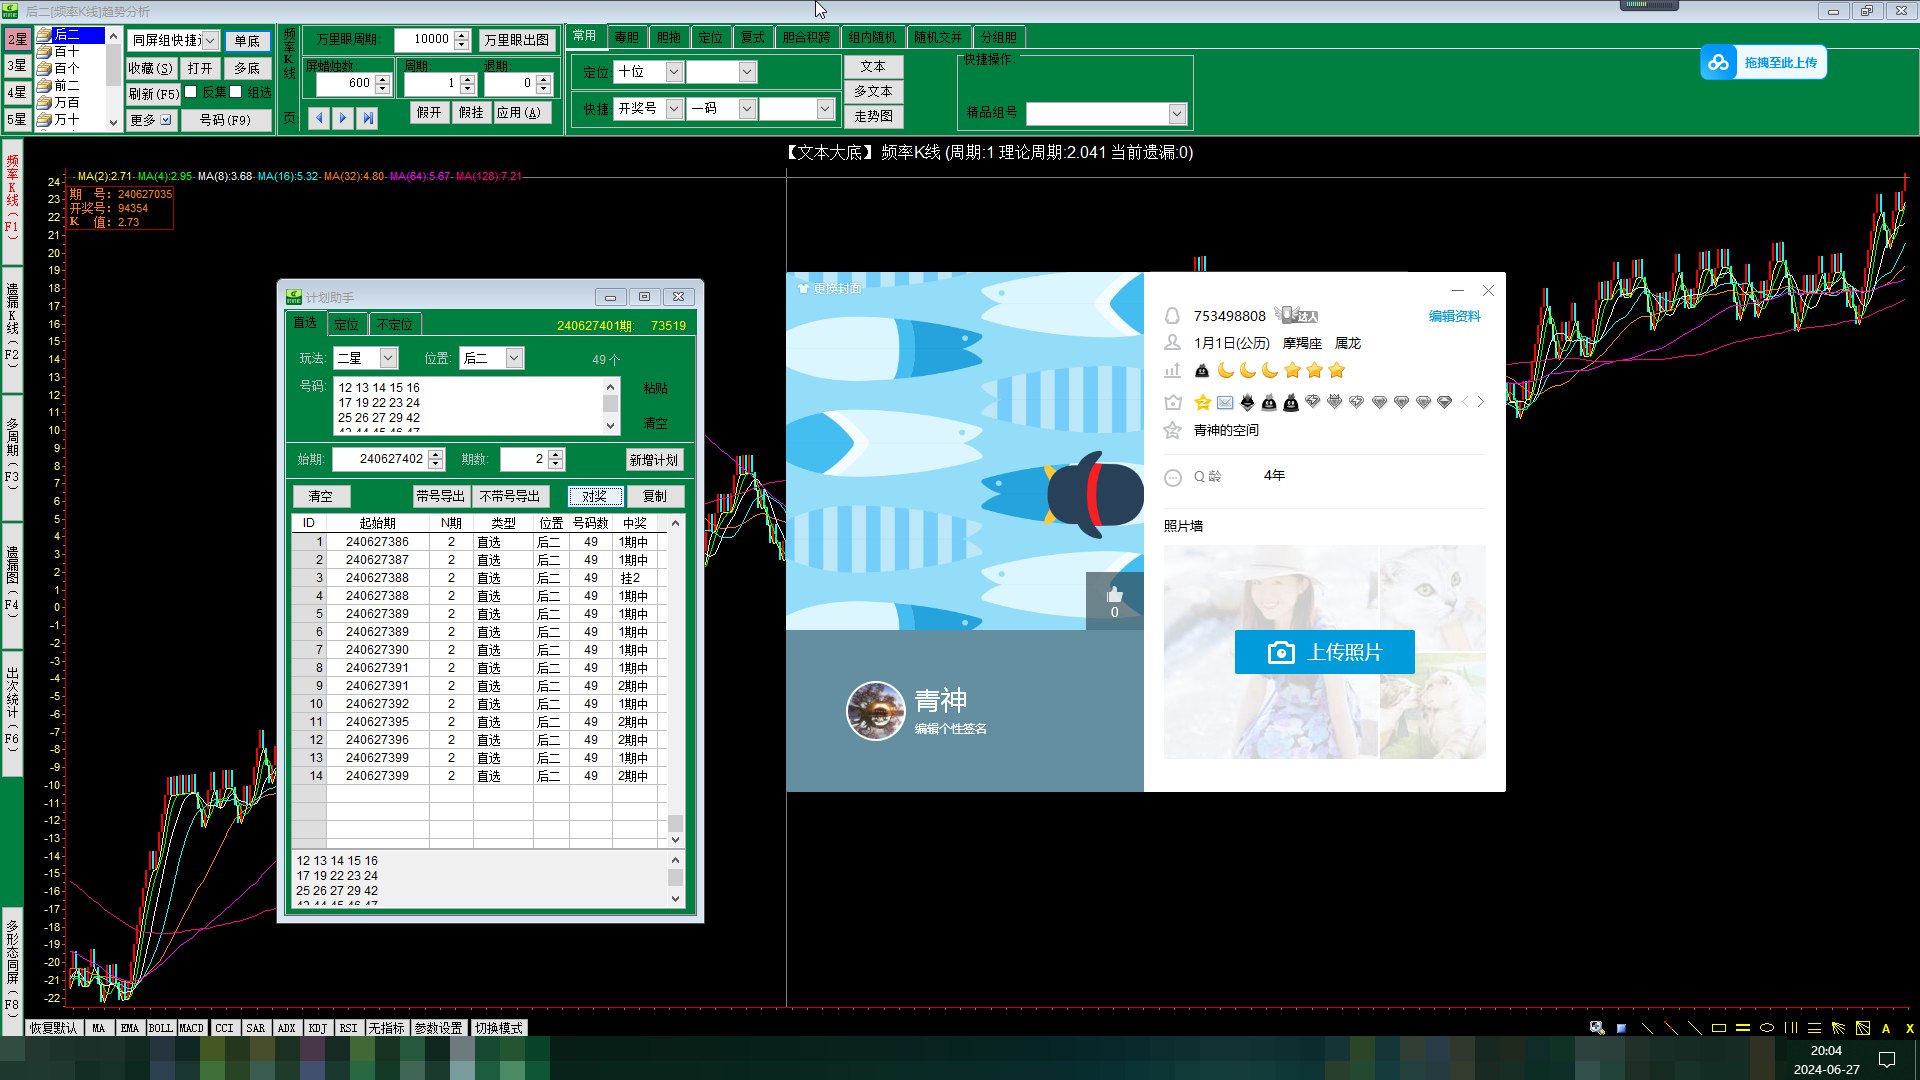Select the vertical lines drawing tool

1791,1028
